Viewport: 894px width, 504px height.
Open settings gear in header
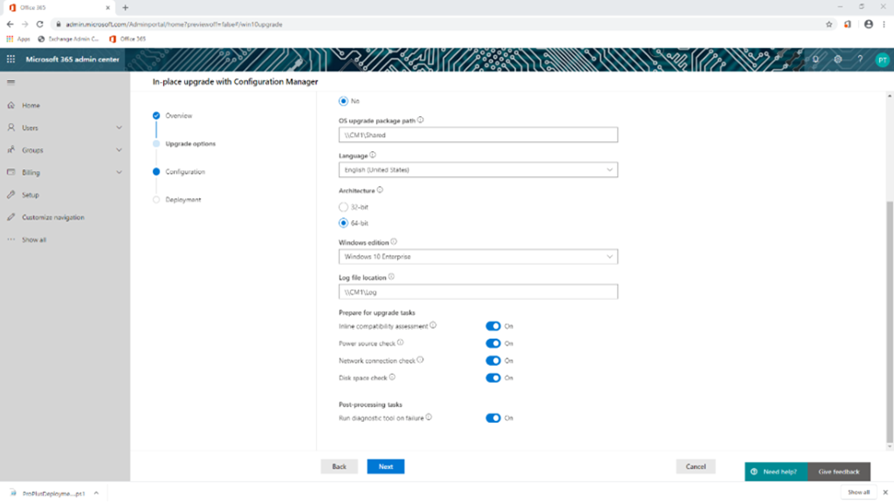pyautogui.click(x=838, y=59)
